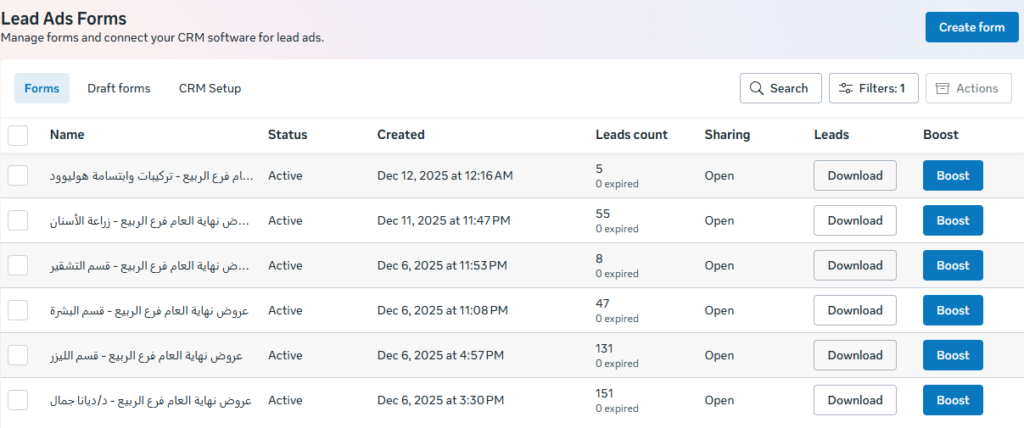The image size is (1024, 428).
Task: Select the checkbox for the 55-leads form
Action: [x=18, y=220]
